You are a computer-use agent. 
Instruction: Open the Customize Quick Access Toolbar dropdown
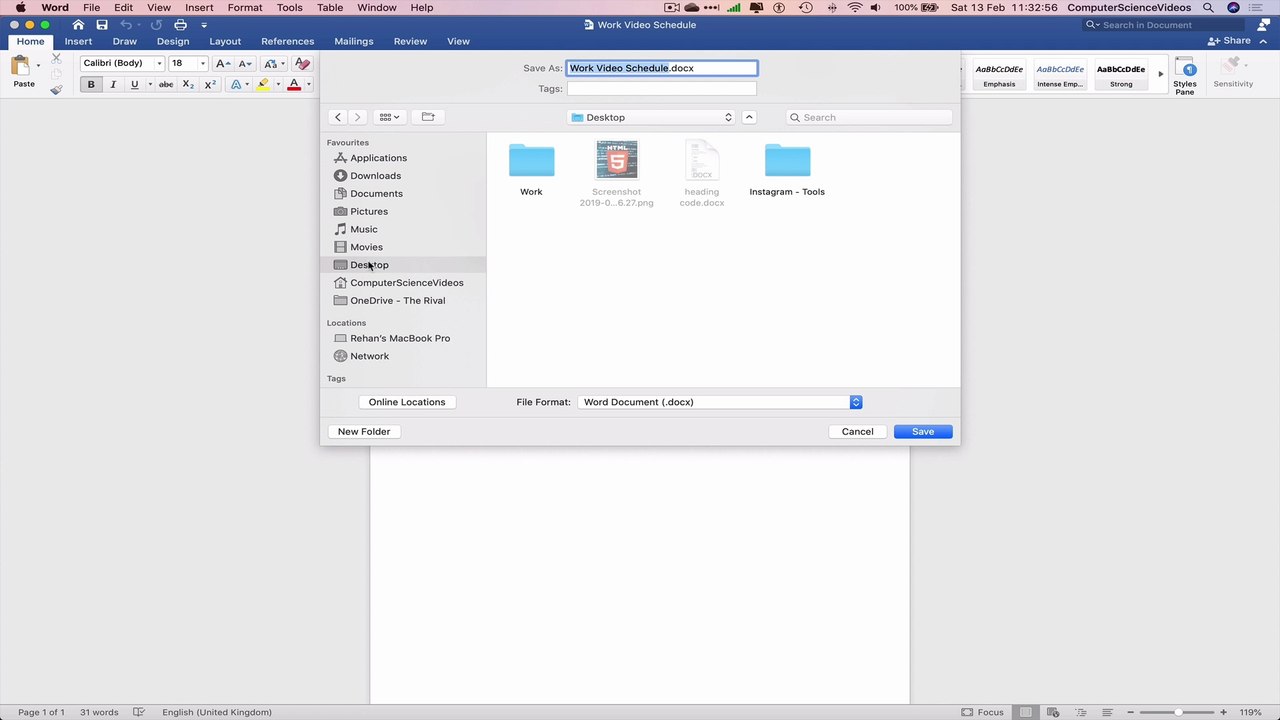[x=204, y=24]
